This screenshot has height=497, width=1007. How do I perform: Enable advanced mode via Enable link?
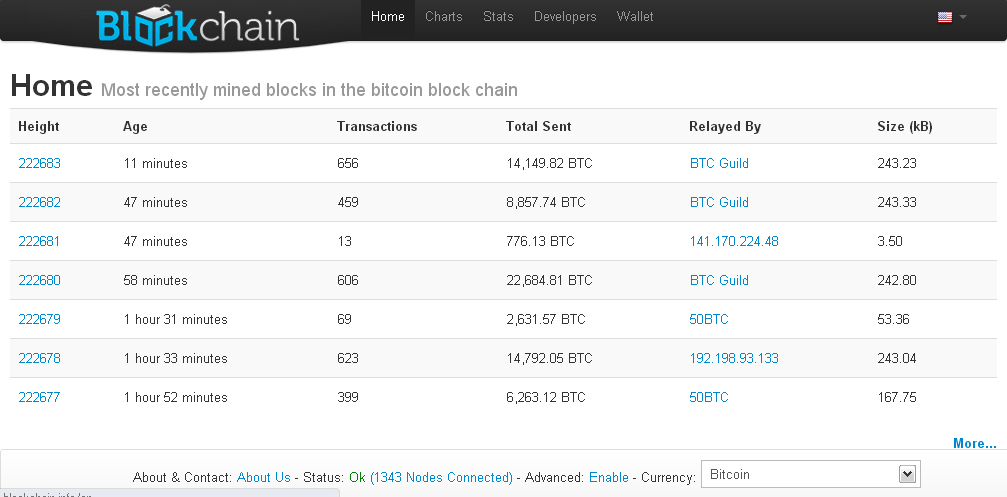click(x=608, y=478)
